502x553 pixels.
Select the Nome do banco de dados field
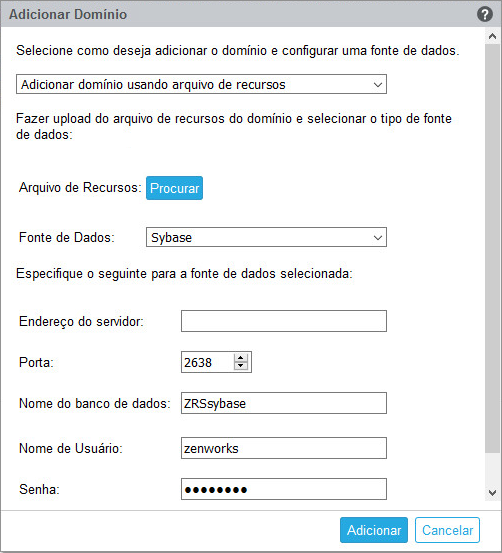(284, 403)
